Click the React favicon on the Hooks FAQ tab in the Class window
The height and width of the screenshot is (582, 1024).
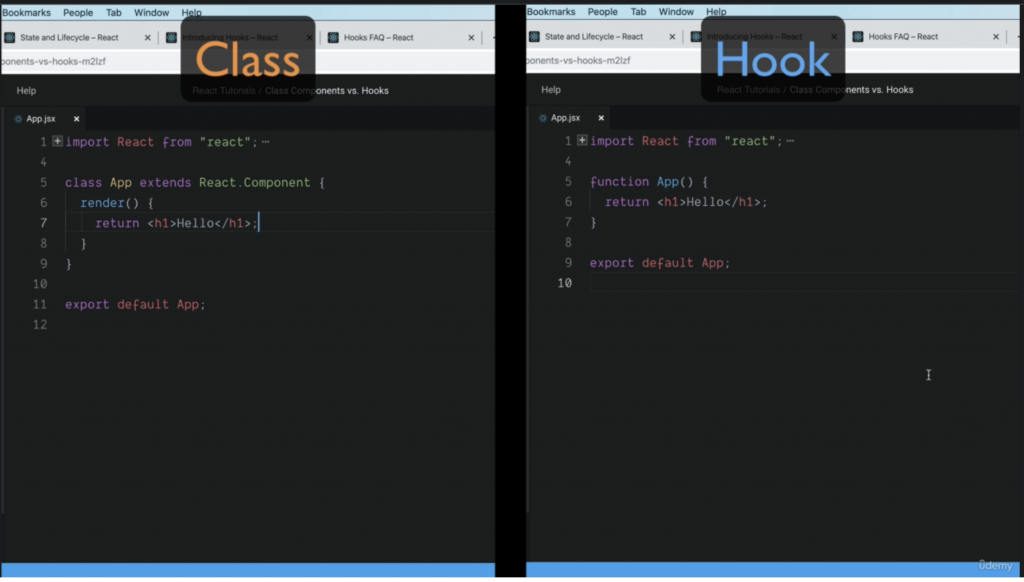tap(333, 38)
